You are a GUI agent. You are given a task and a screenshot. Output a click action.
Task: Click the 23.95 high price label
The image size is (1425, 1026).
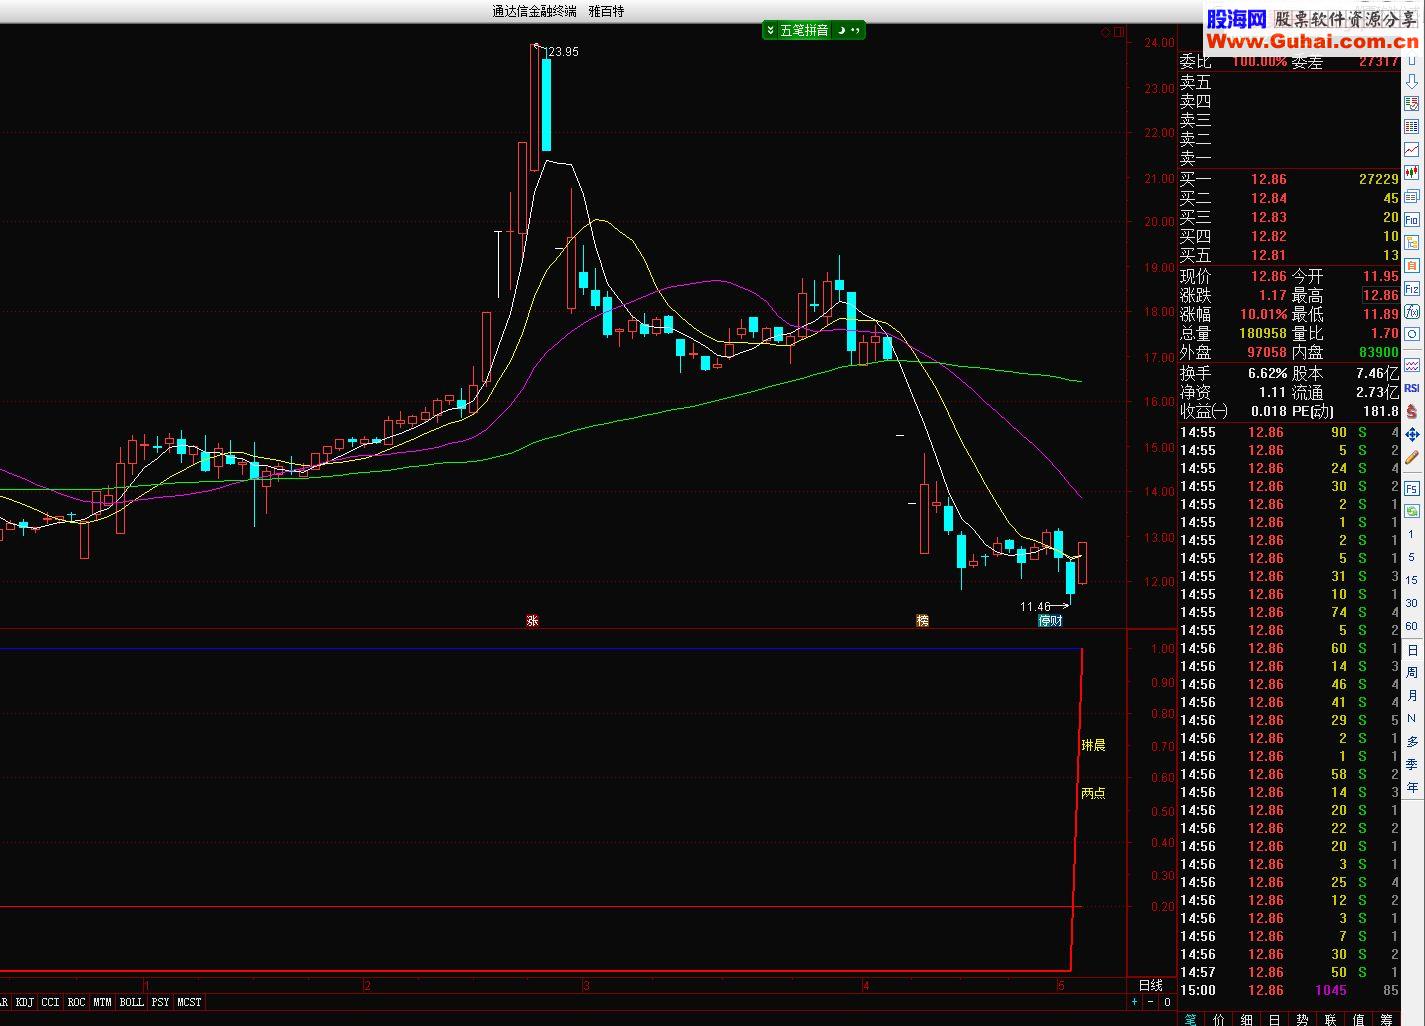pos(564,52)
